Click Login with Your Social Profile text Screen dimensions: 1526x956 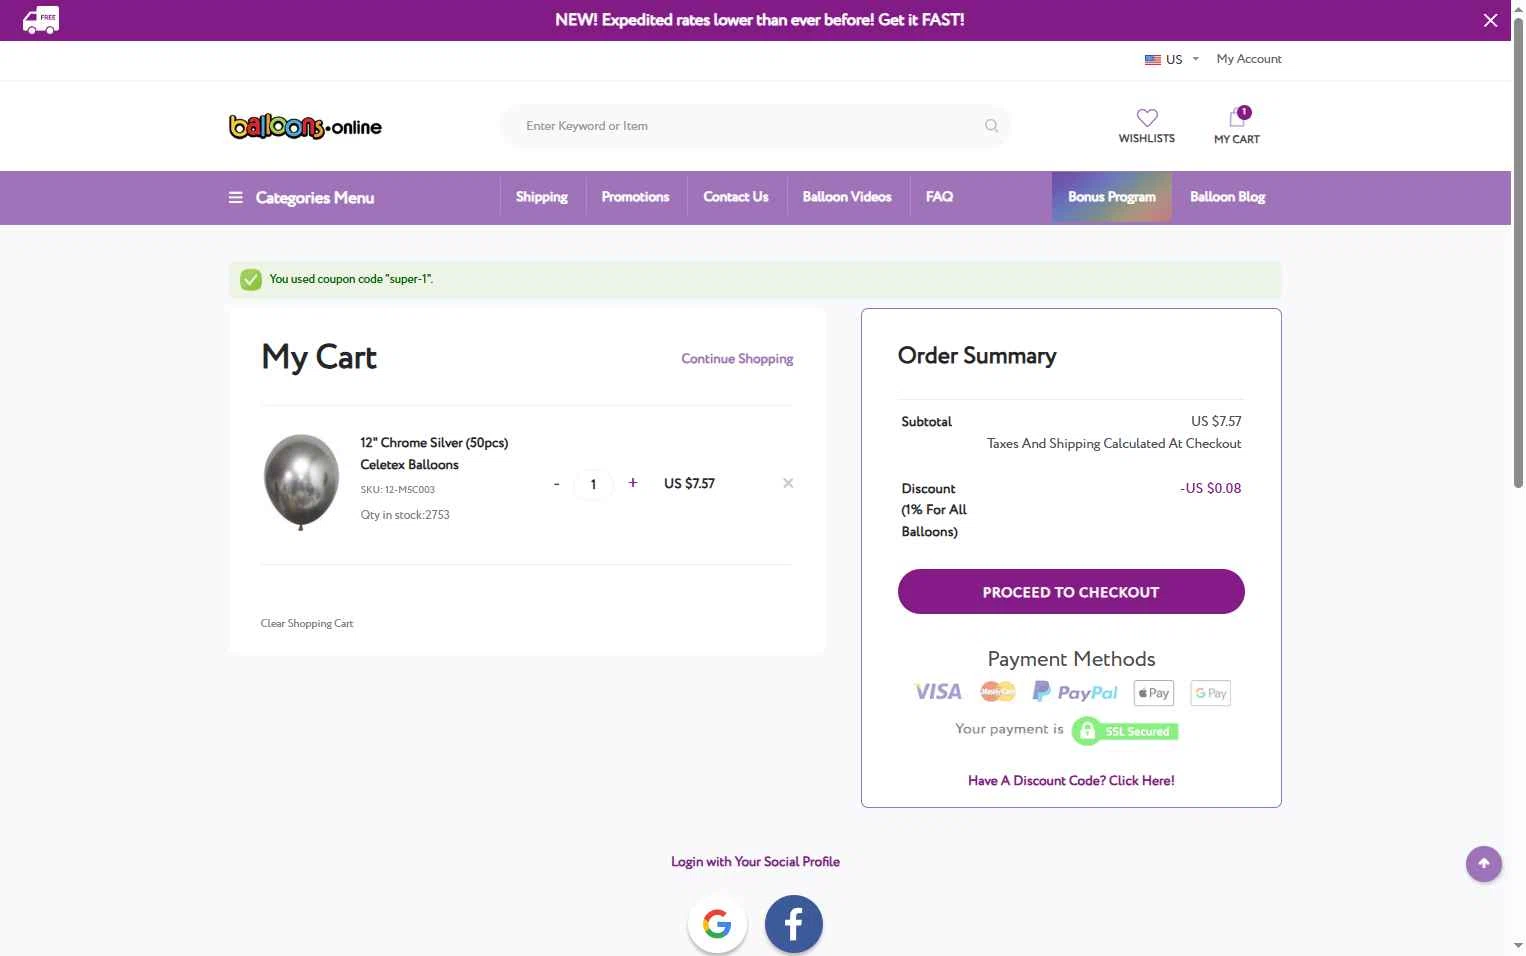[755, 862]
